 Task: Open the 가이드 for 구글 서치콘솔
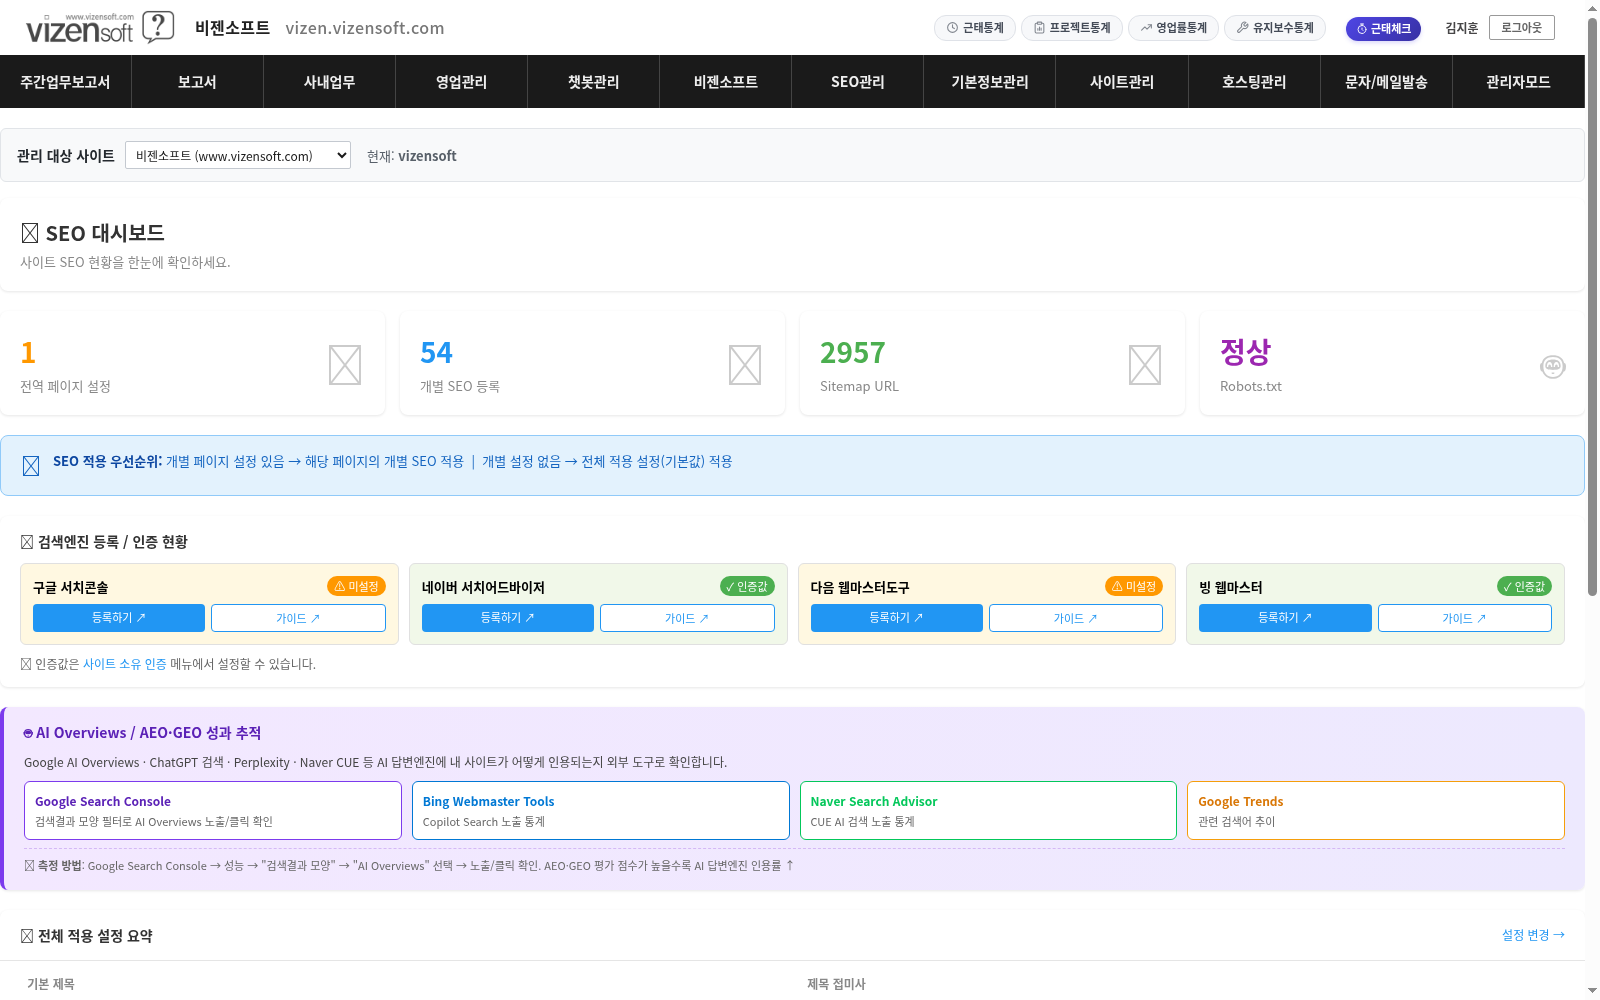[x=298, y=618]
